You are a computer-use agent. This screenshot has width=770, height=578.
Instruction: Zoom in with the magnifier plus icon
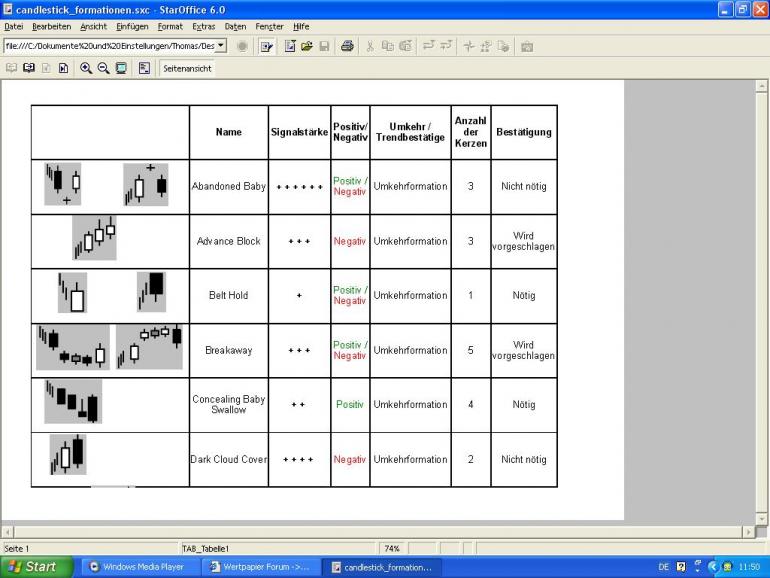[x=86, y=68]
